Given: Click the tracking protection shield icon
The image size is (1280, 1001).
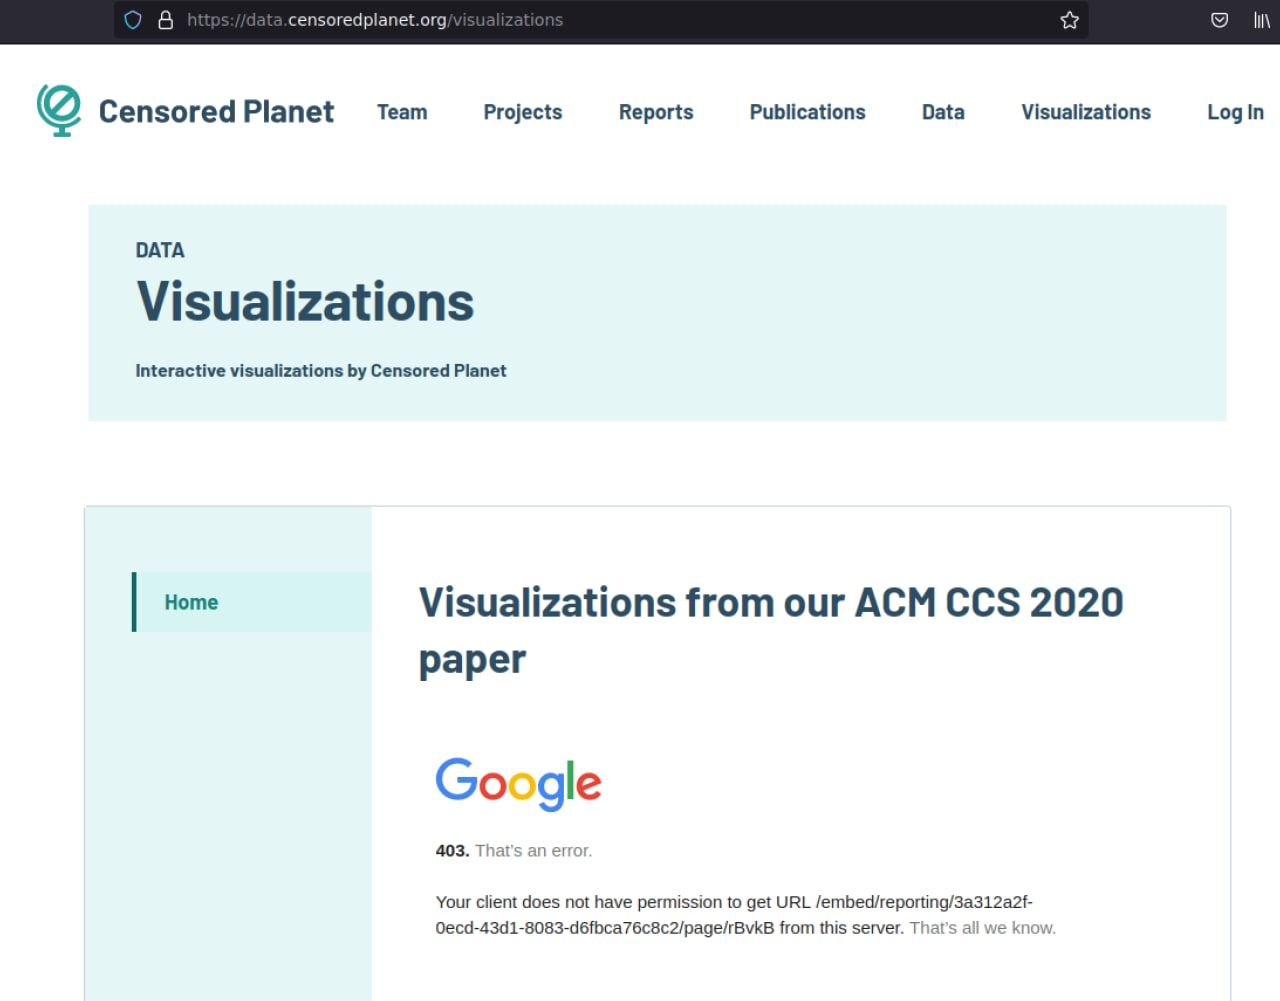Looking at the screenshot, I should [x=133, y=20].
